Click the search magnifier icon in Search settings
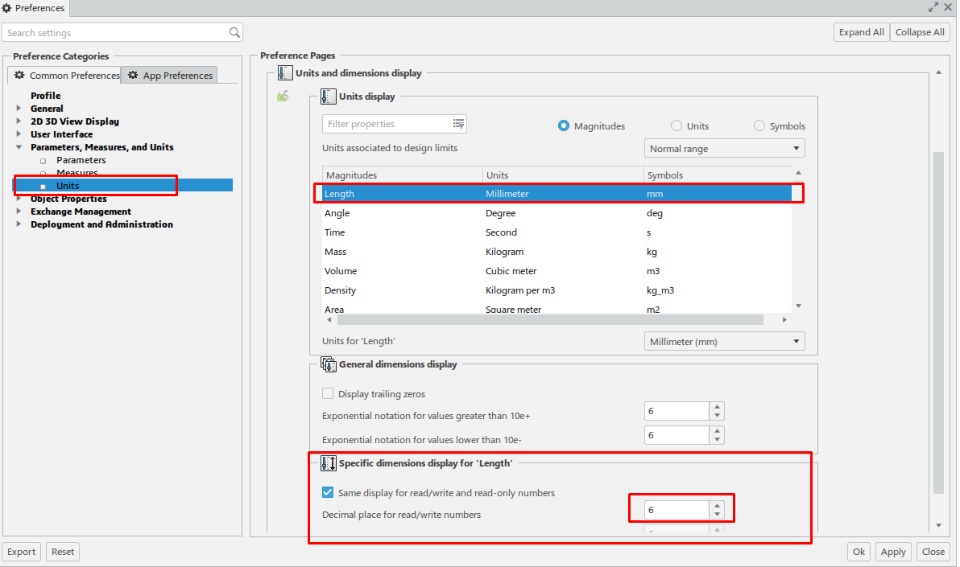This screenshot has height=567, width=960. click(233, 33)
